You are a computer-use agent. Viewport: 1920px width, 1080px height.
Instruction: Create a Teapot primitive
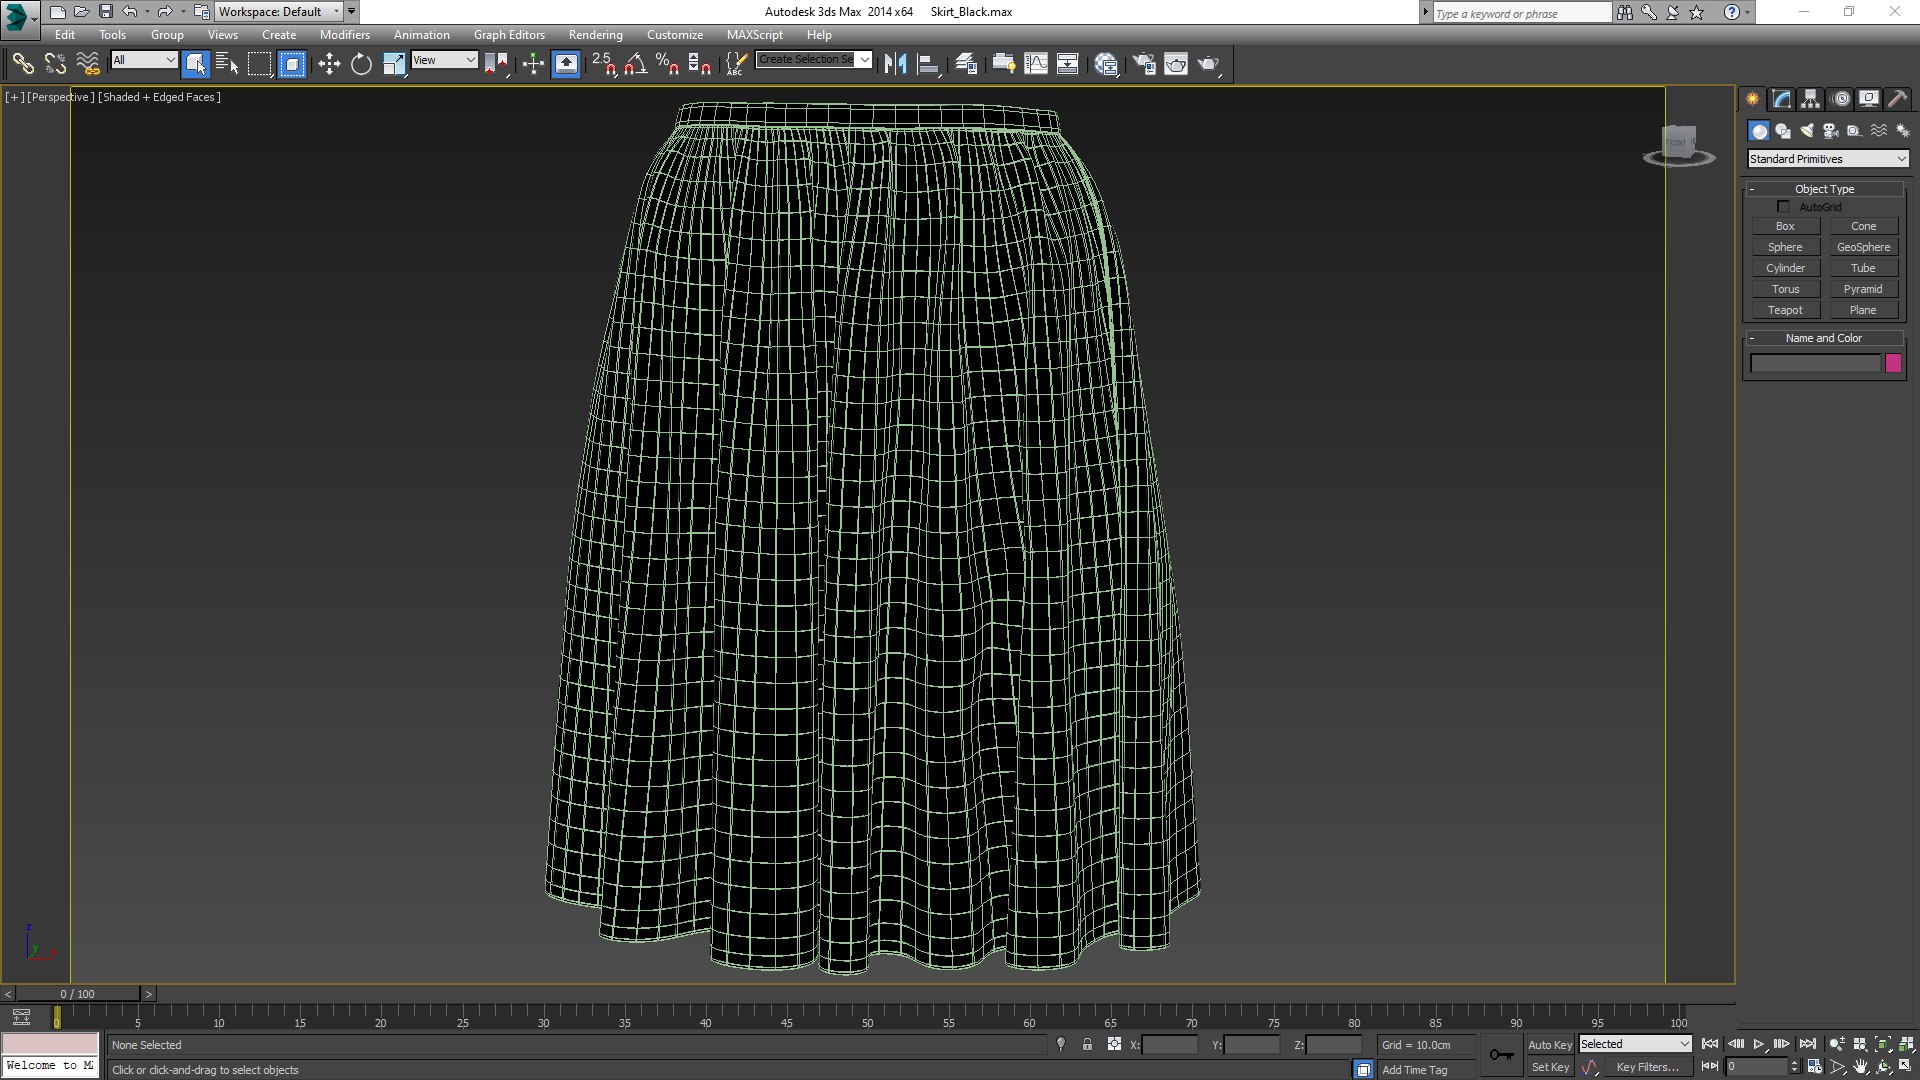coord(1785,310)
